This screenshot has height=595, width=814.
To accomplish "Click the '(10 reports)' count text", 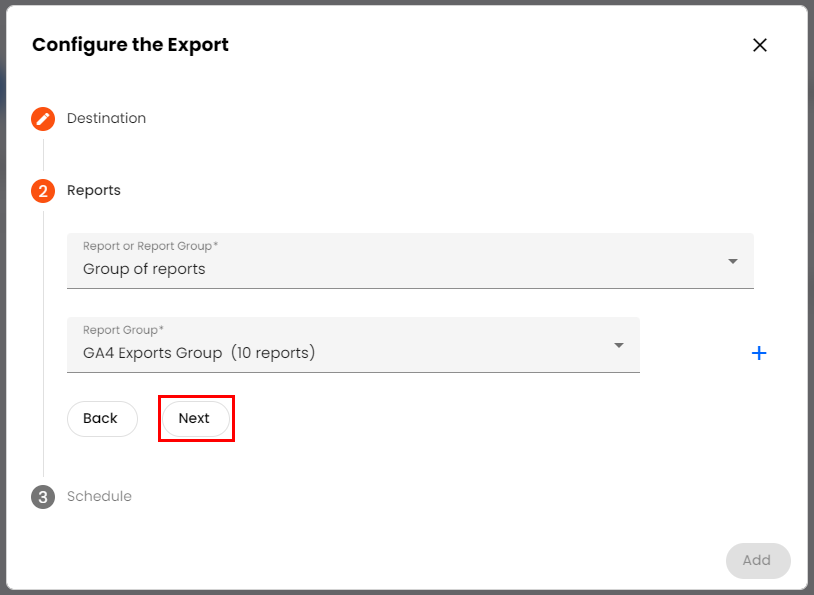I will pyautogui.click(x=272, y=353).
